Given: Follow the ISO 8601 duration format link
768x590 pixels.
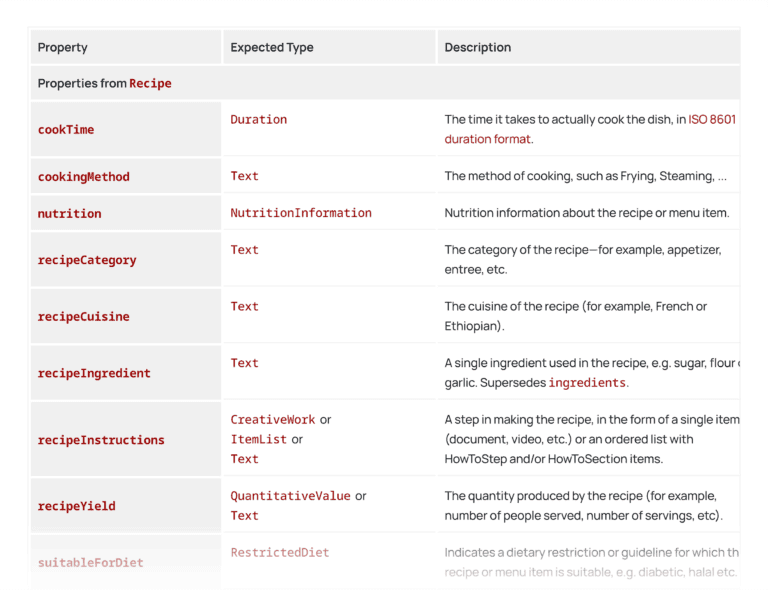Looking at the screenshot, I should tap(590, 129).
